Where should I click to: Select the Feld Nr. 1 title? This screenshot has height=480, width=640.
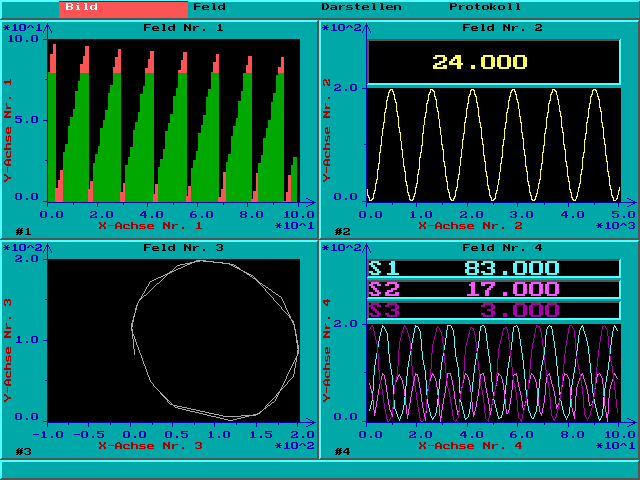(183, 28)
